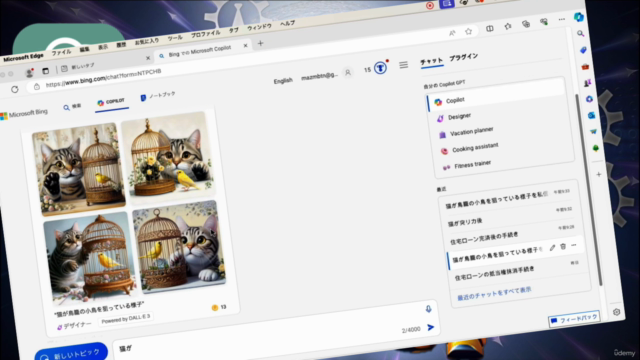Open the tab actions workspace icon

(x=46, y=71)
